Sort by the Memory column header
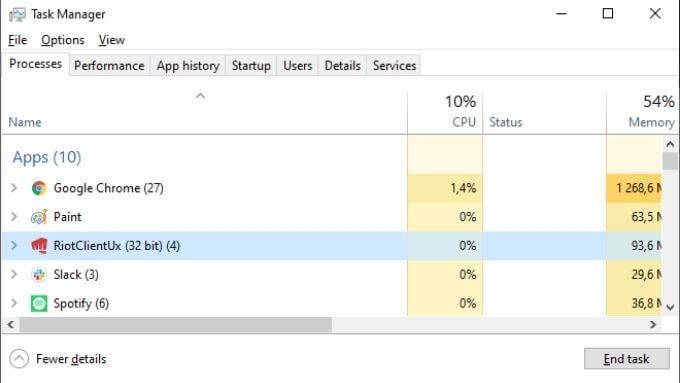 point(643,112)
